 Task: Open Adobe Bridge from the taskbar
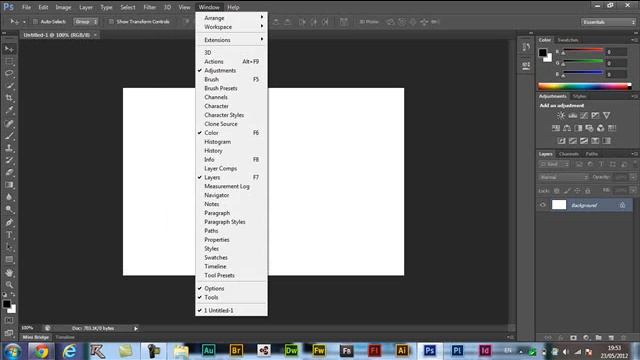click(x=236, y=351)
